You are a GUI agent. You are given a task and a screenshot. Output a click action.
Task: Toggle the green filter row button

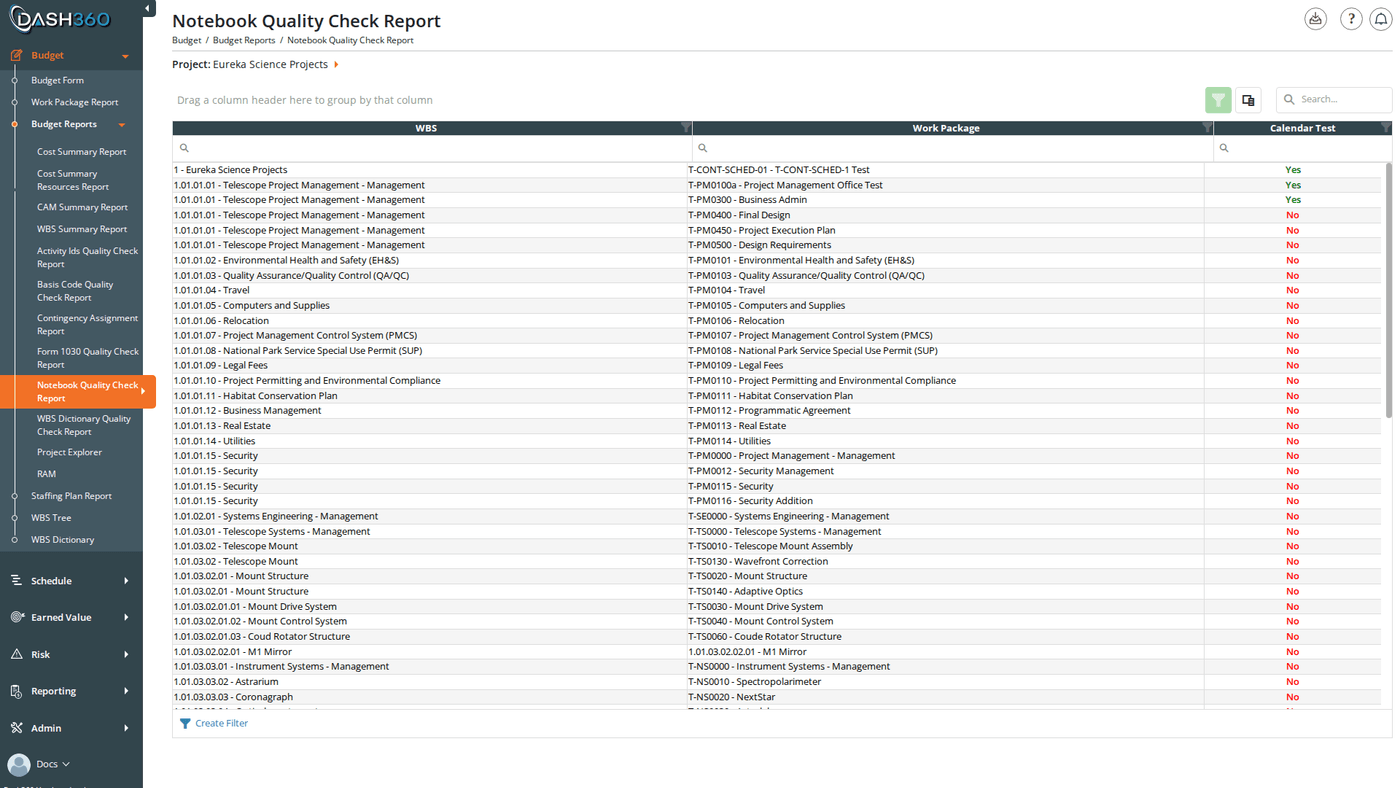click(x=1218, y=100)
